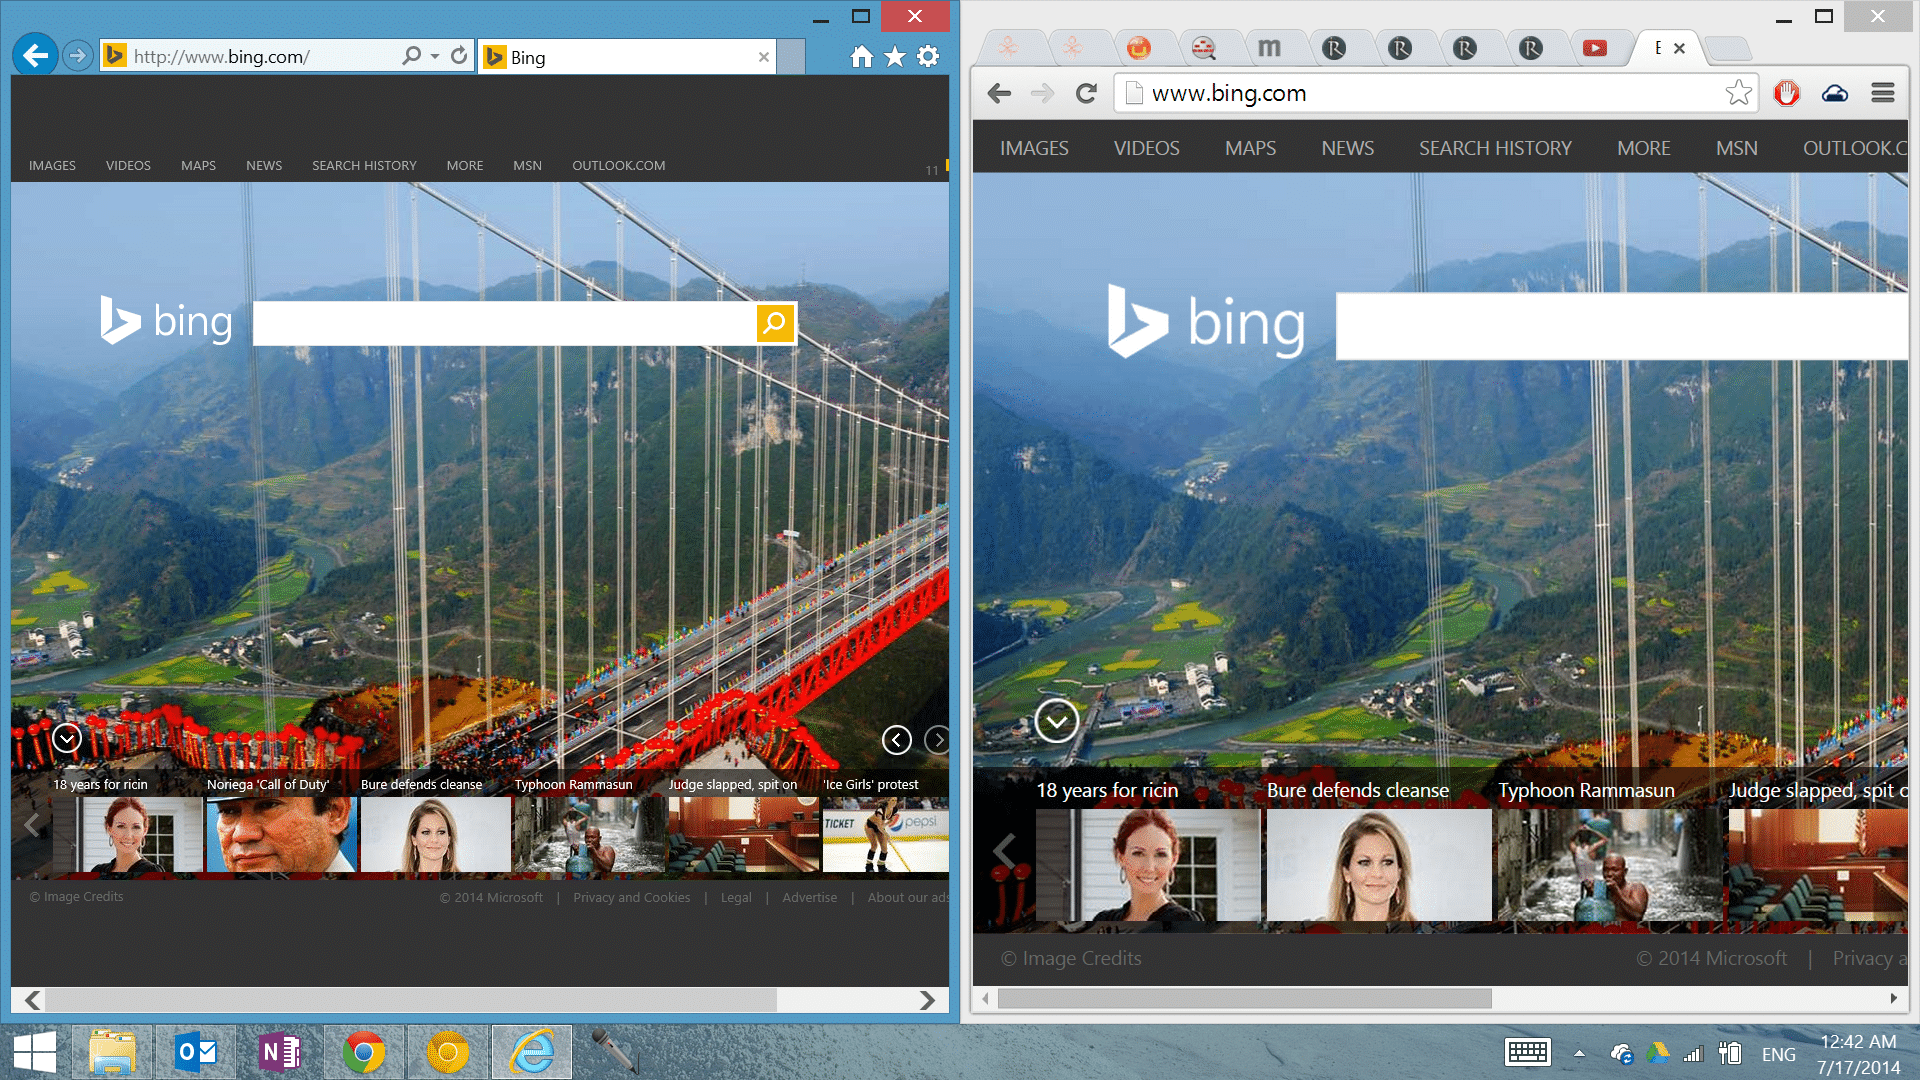Viewport: 1920px width, 1080px height.
Task: Open the red stop-hand Chrome extension
Action: 1787,93
